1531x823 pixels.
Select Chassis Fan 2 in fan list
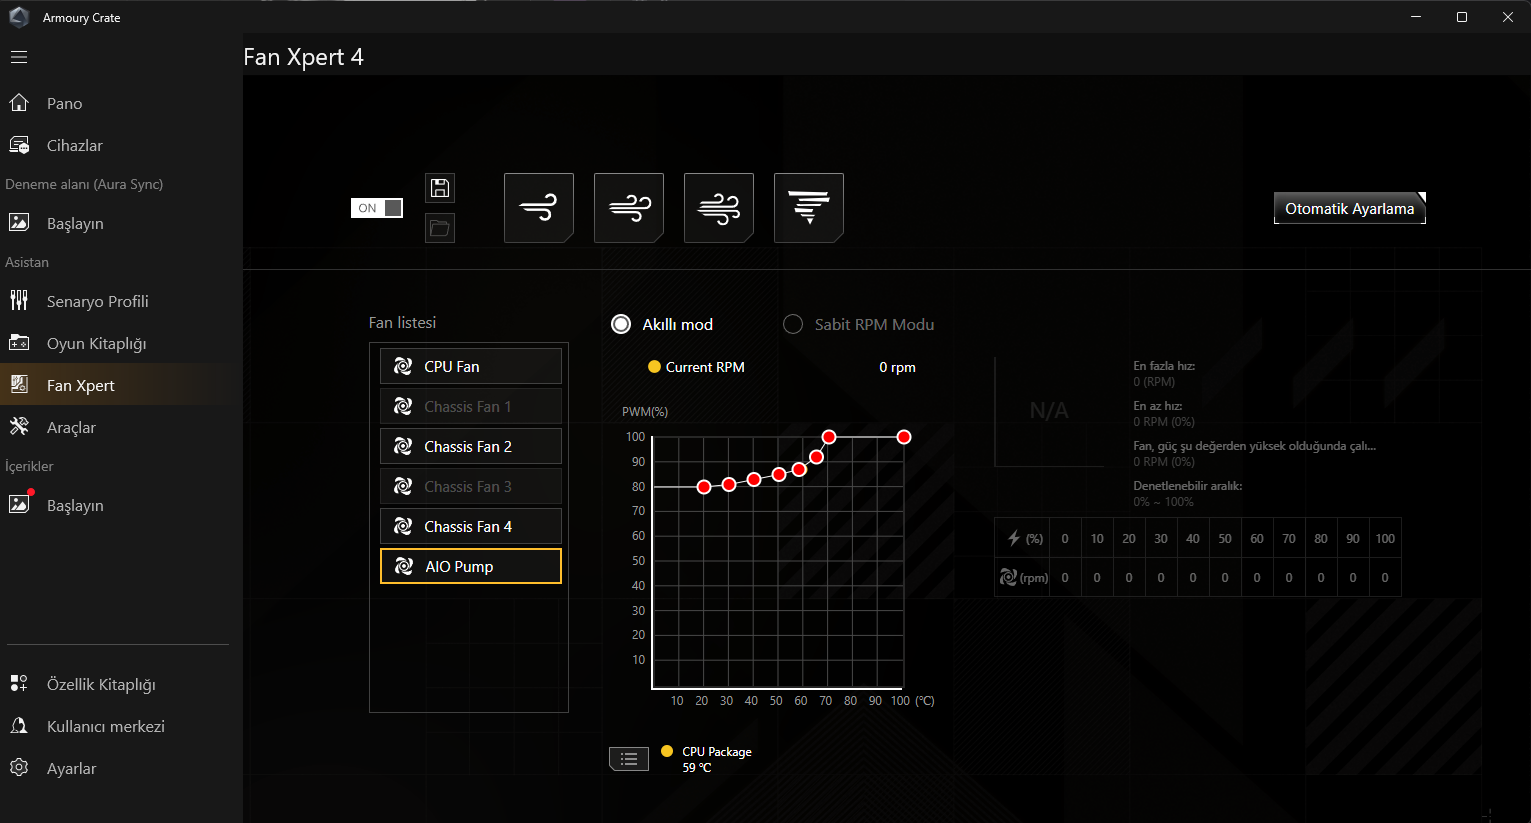(471, 446)
